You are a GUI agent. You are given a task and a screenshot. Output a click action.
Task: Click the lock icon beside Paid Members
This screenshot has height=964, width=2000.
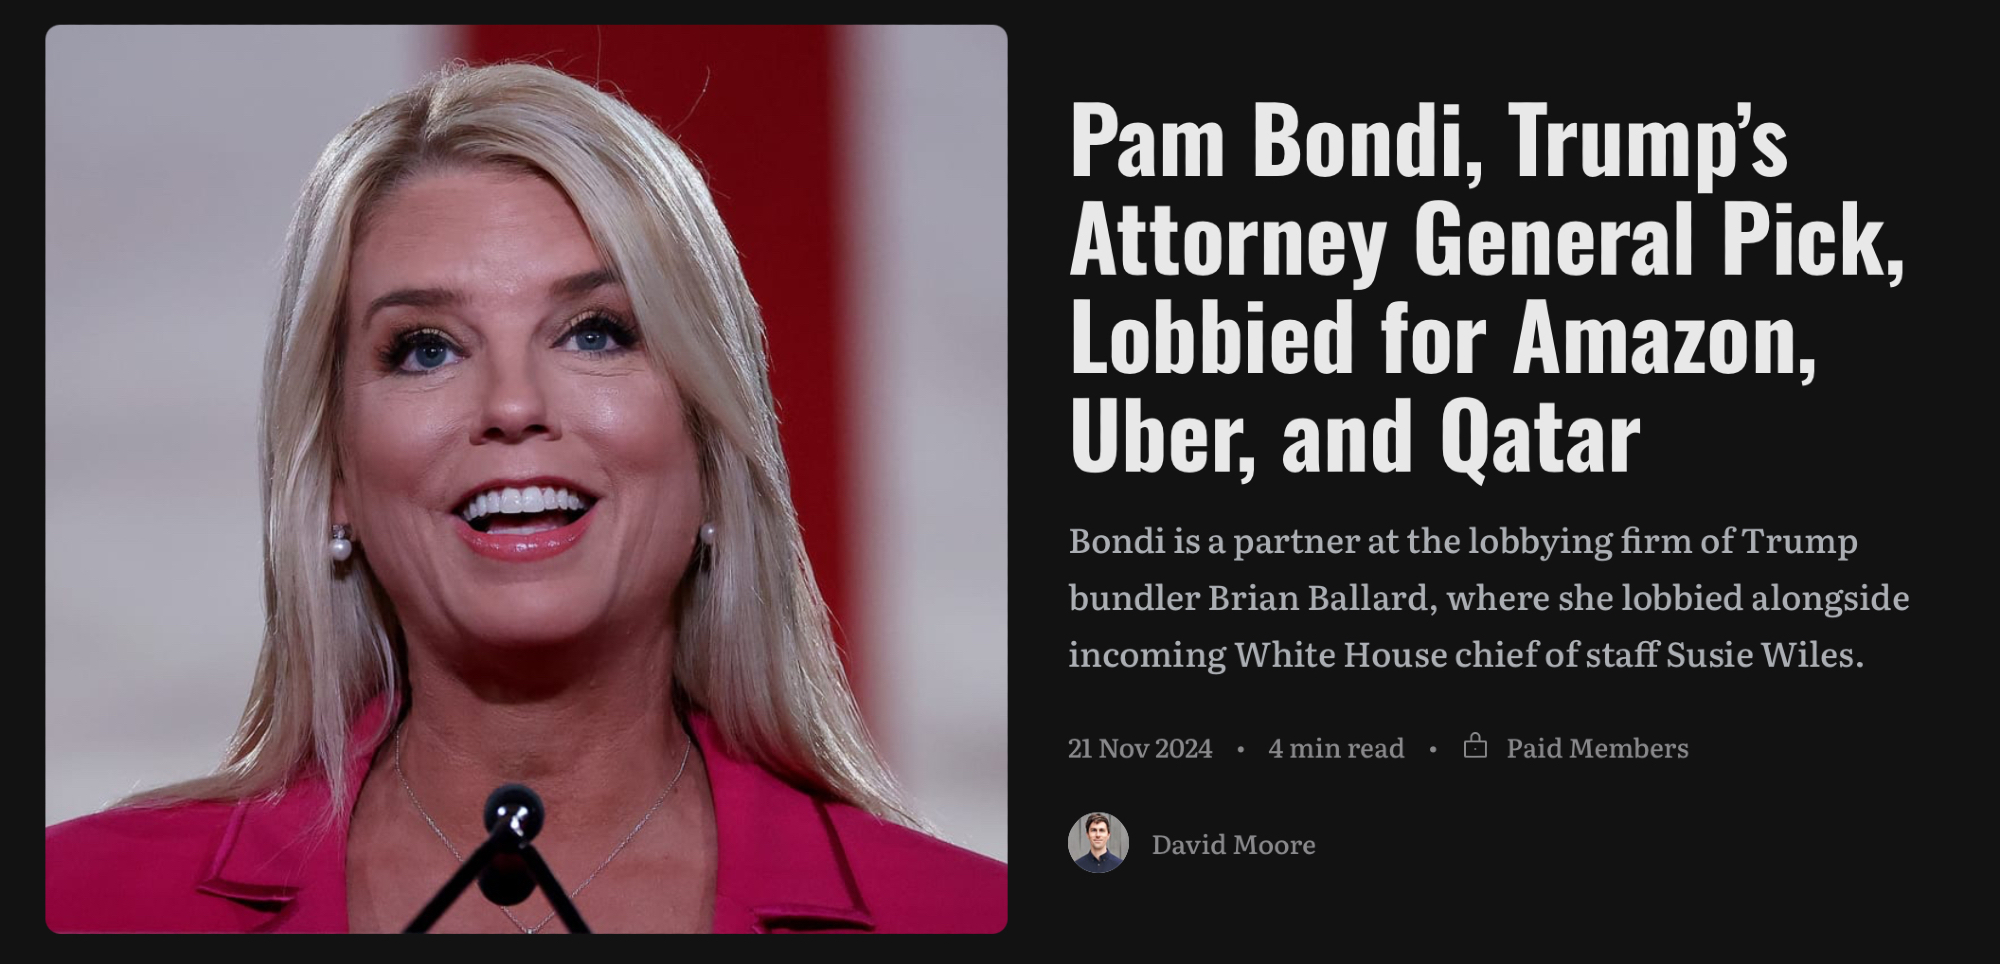click(x=1475, y=746)
